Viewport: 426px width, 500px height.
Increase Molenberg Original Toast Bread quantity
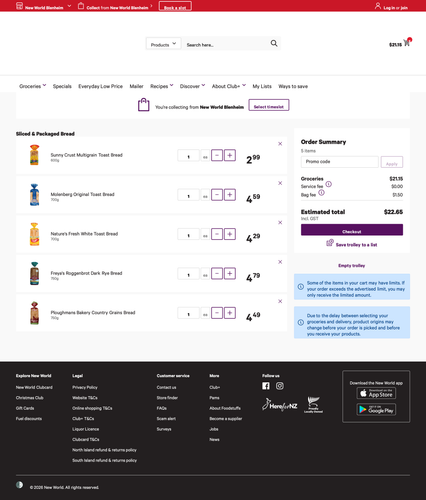[x=230, y=195]
